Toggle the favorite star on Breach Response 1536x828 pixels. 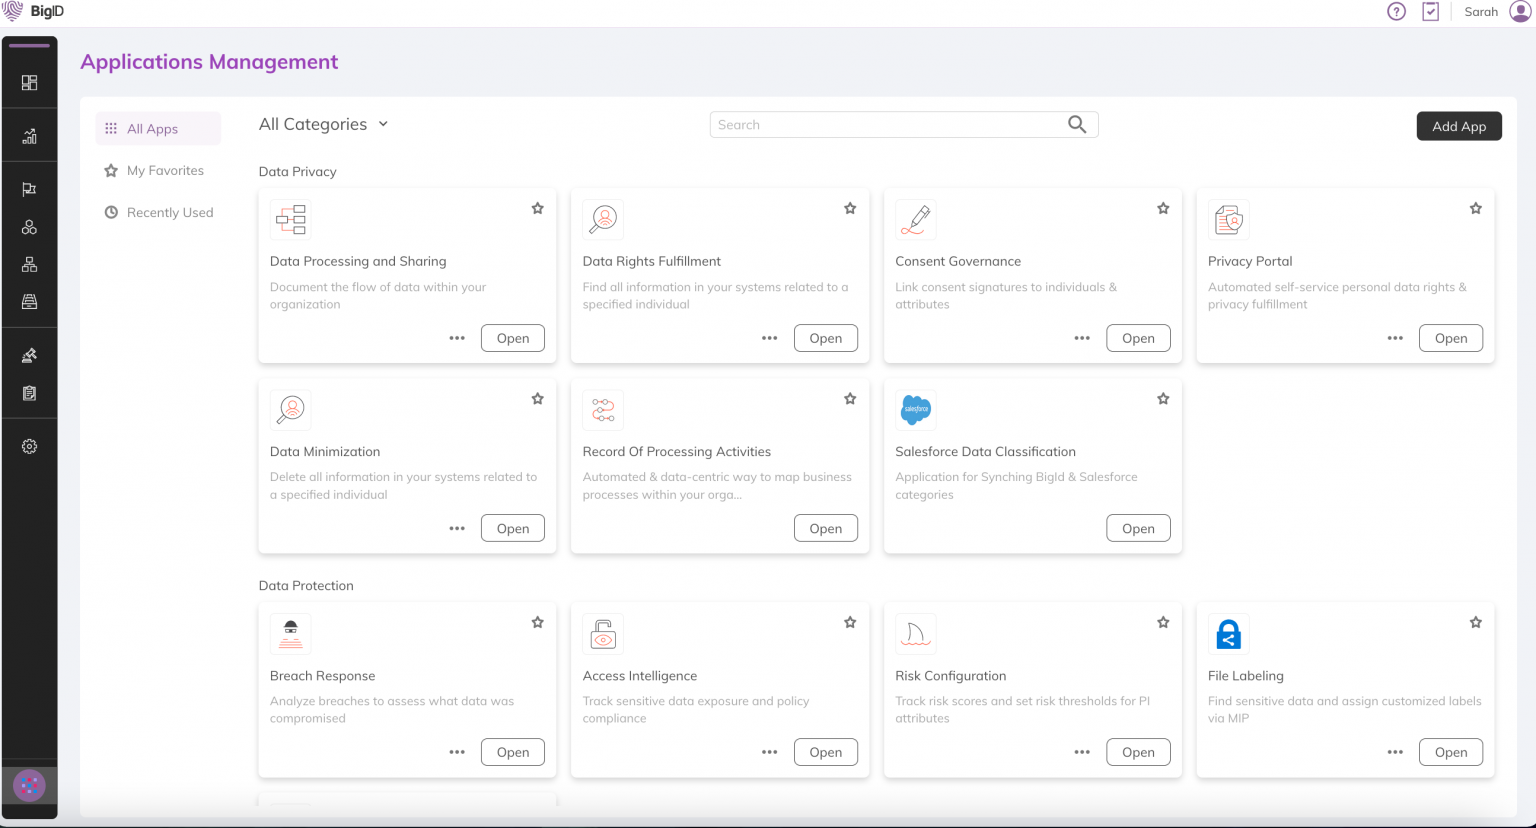coord(537,622)
